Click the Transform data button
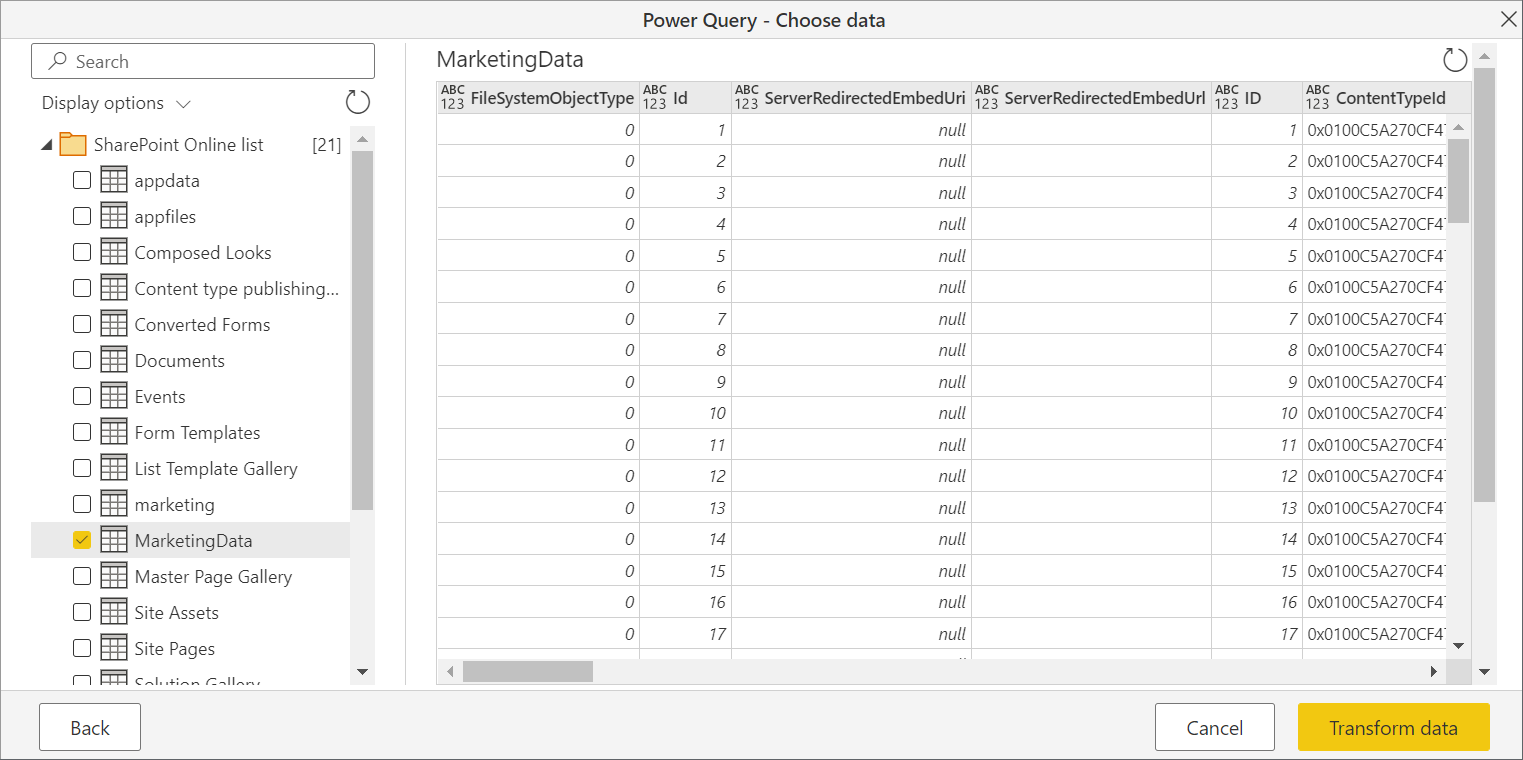 click(1393, 727)
